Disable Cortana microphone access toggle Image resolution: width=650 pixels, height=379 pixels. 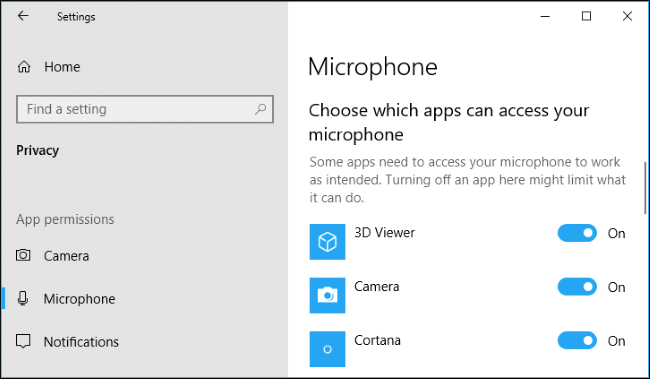577,340
